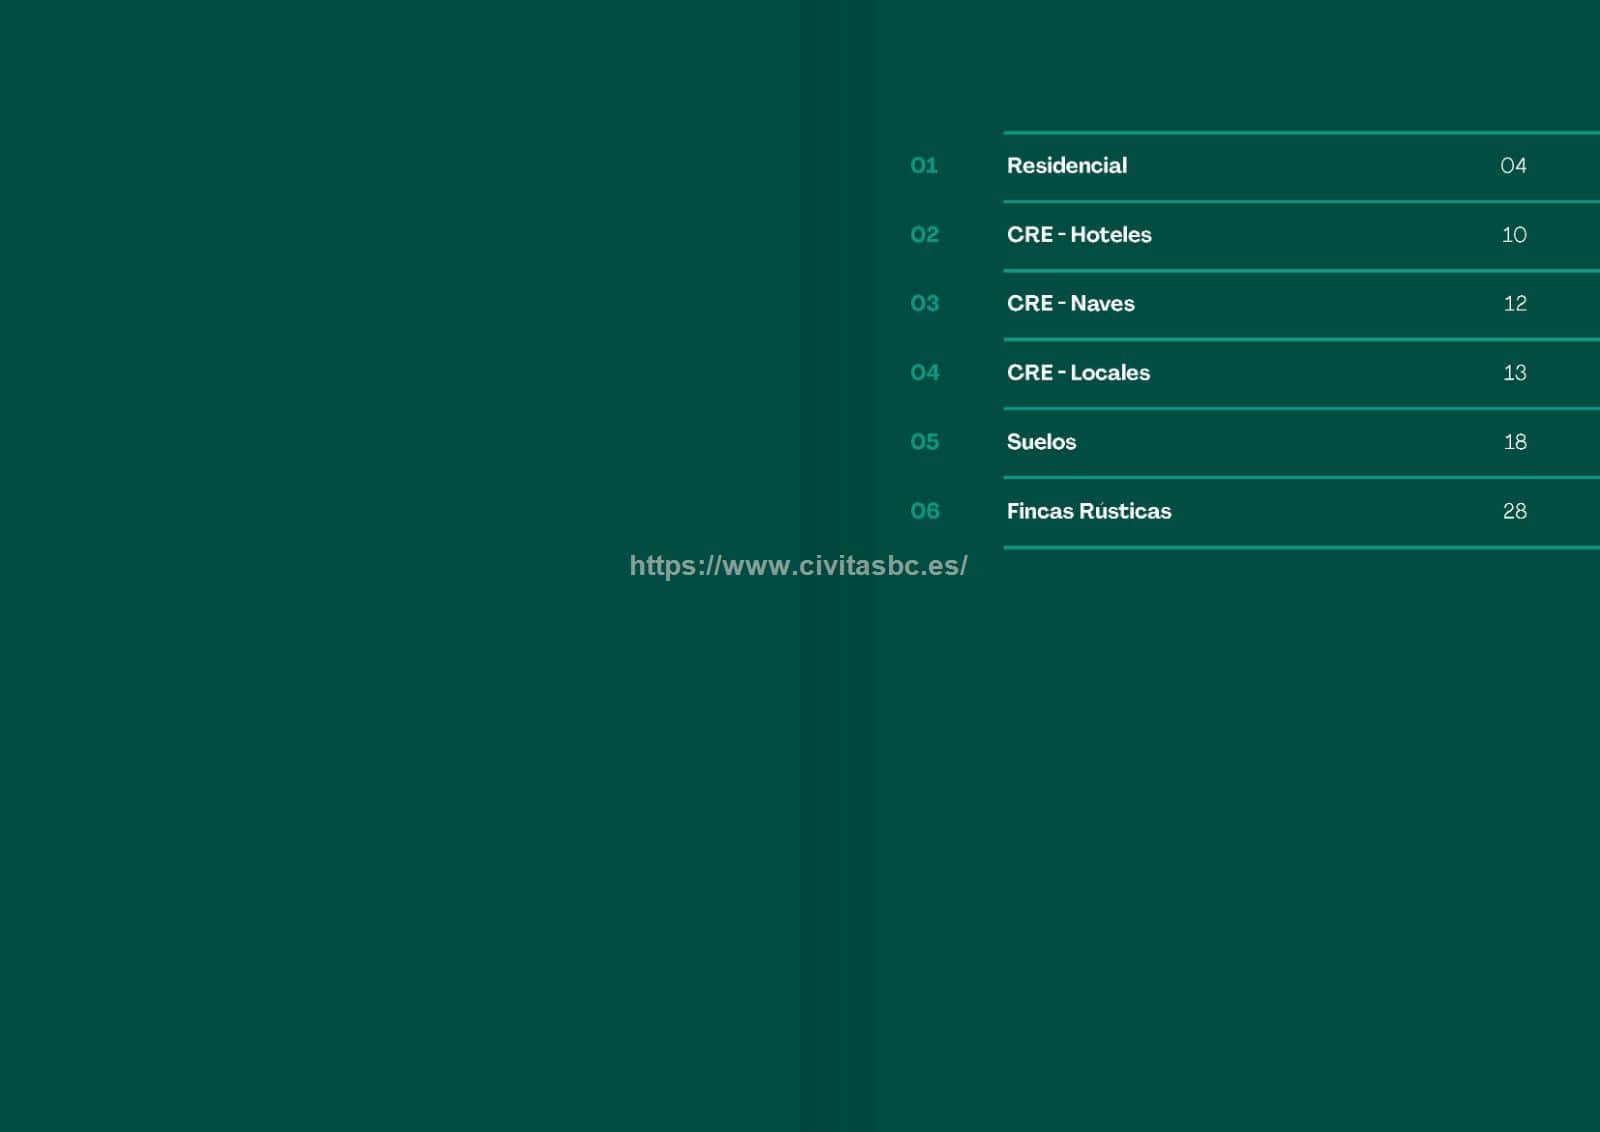The width and height of the screenshot is (1600, 1132).
Task: Click page number 10 for Hoteles
Action: [x=1513, y=235]
